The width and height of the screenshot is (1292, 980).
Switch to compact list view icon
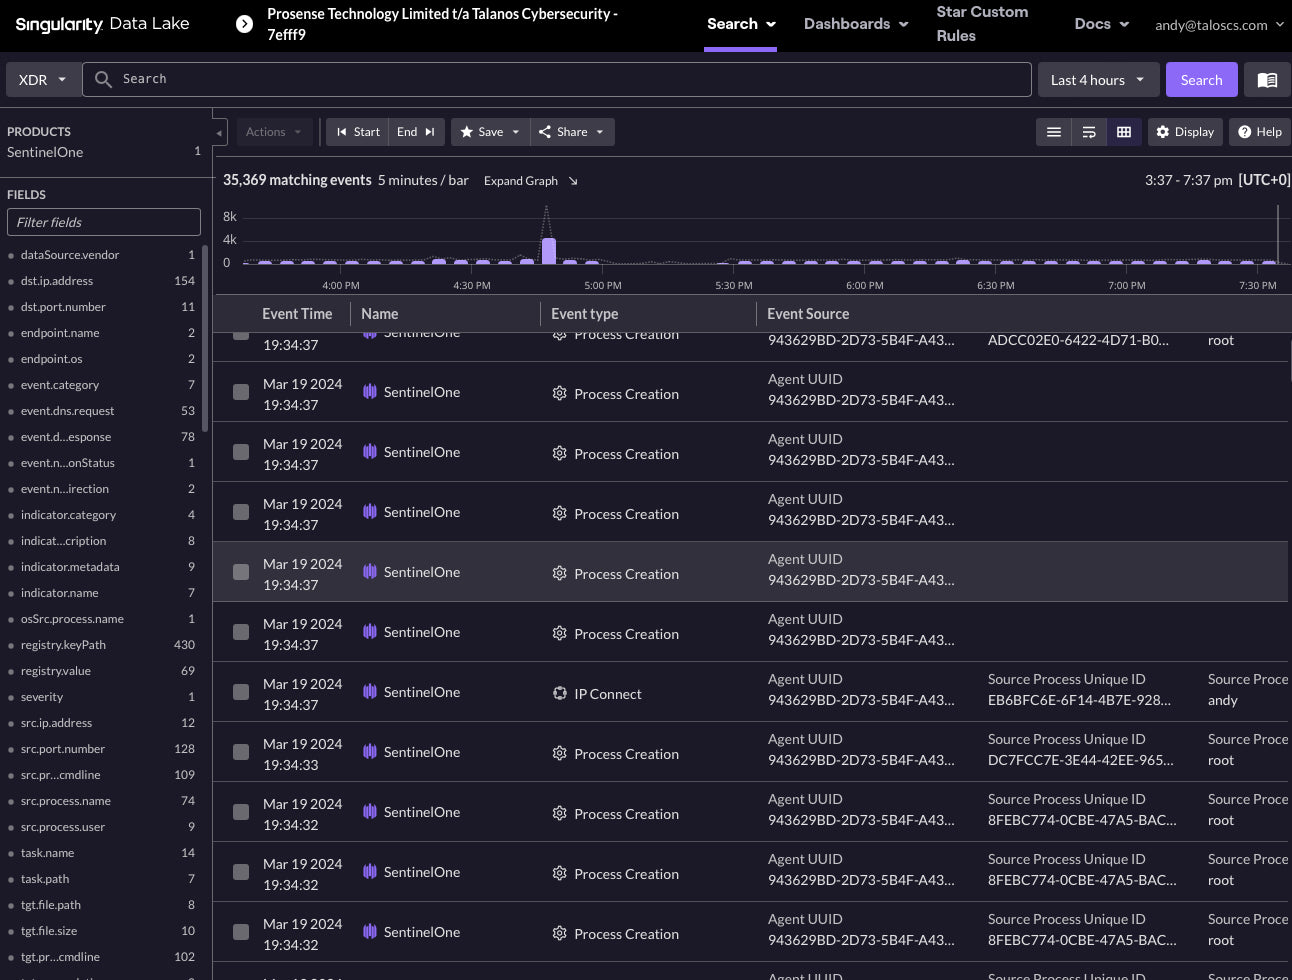pyautogui.click(x=1053, y=132)
